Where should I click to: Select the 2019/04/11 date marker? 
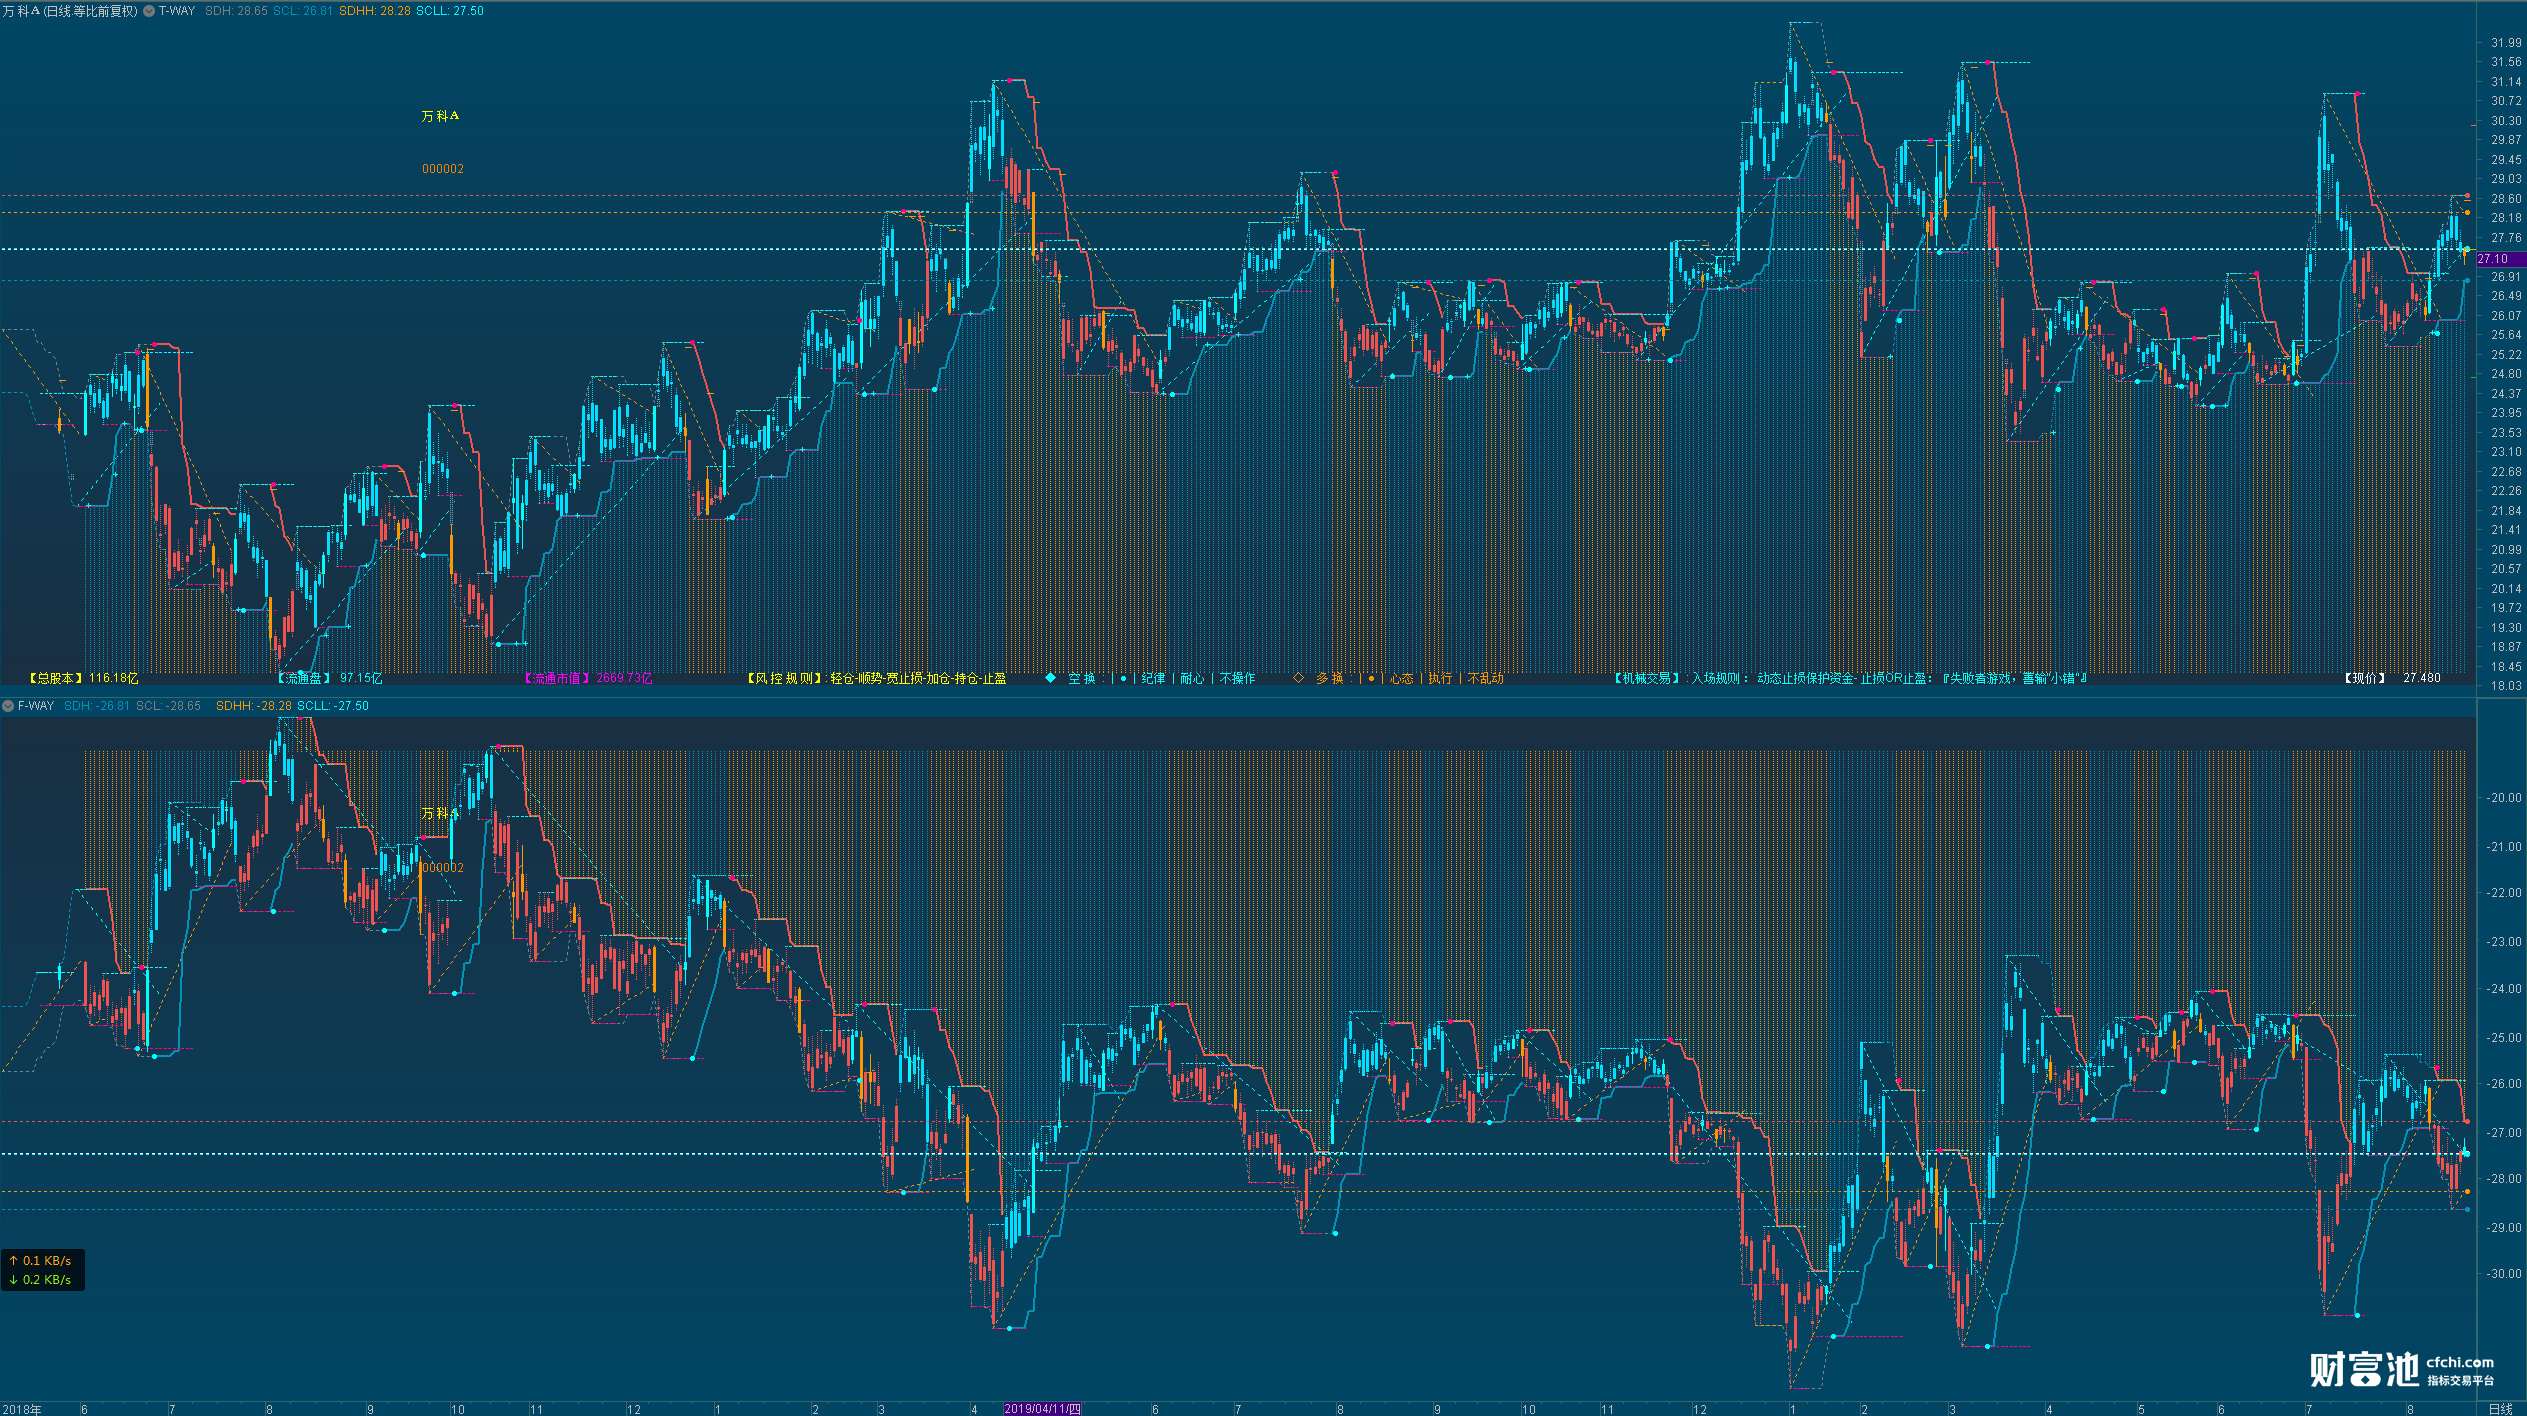[1042, 1409]
